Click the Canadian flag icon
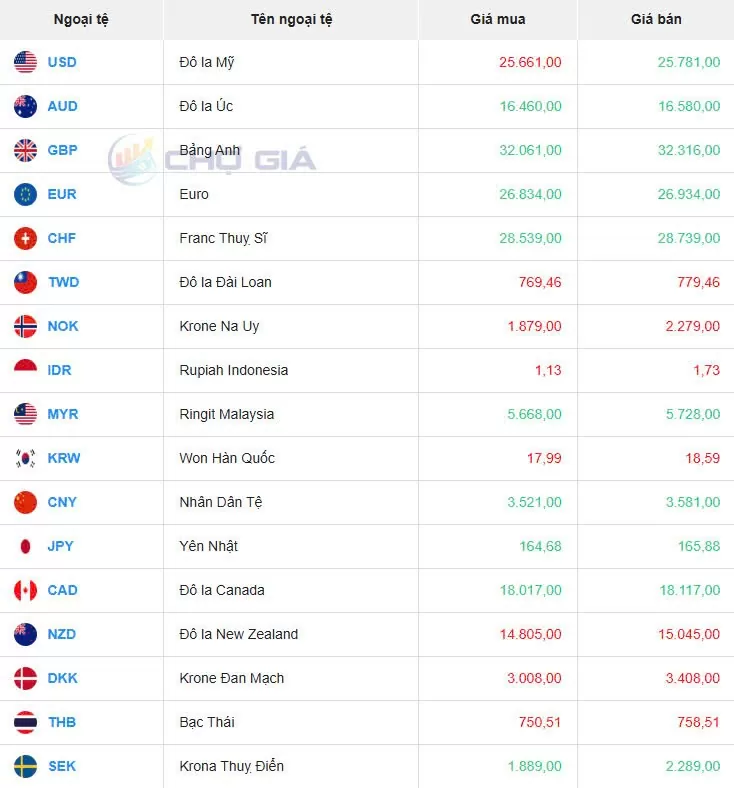The image size is (734, 788). [x=25, y=590]
